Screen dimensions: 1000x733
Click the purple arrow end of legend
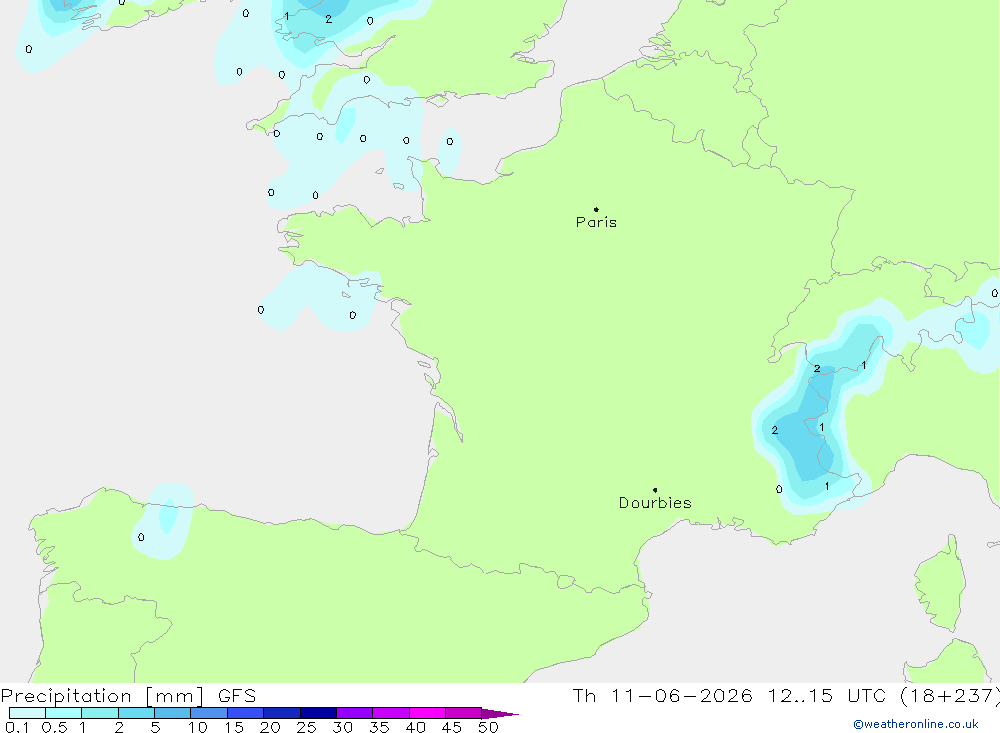pyautogui.click(x=500, y=713)
